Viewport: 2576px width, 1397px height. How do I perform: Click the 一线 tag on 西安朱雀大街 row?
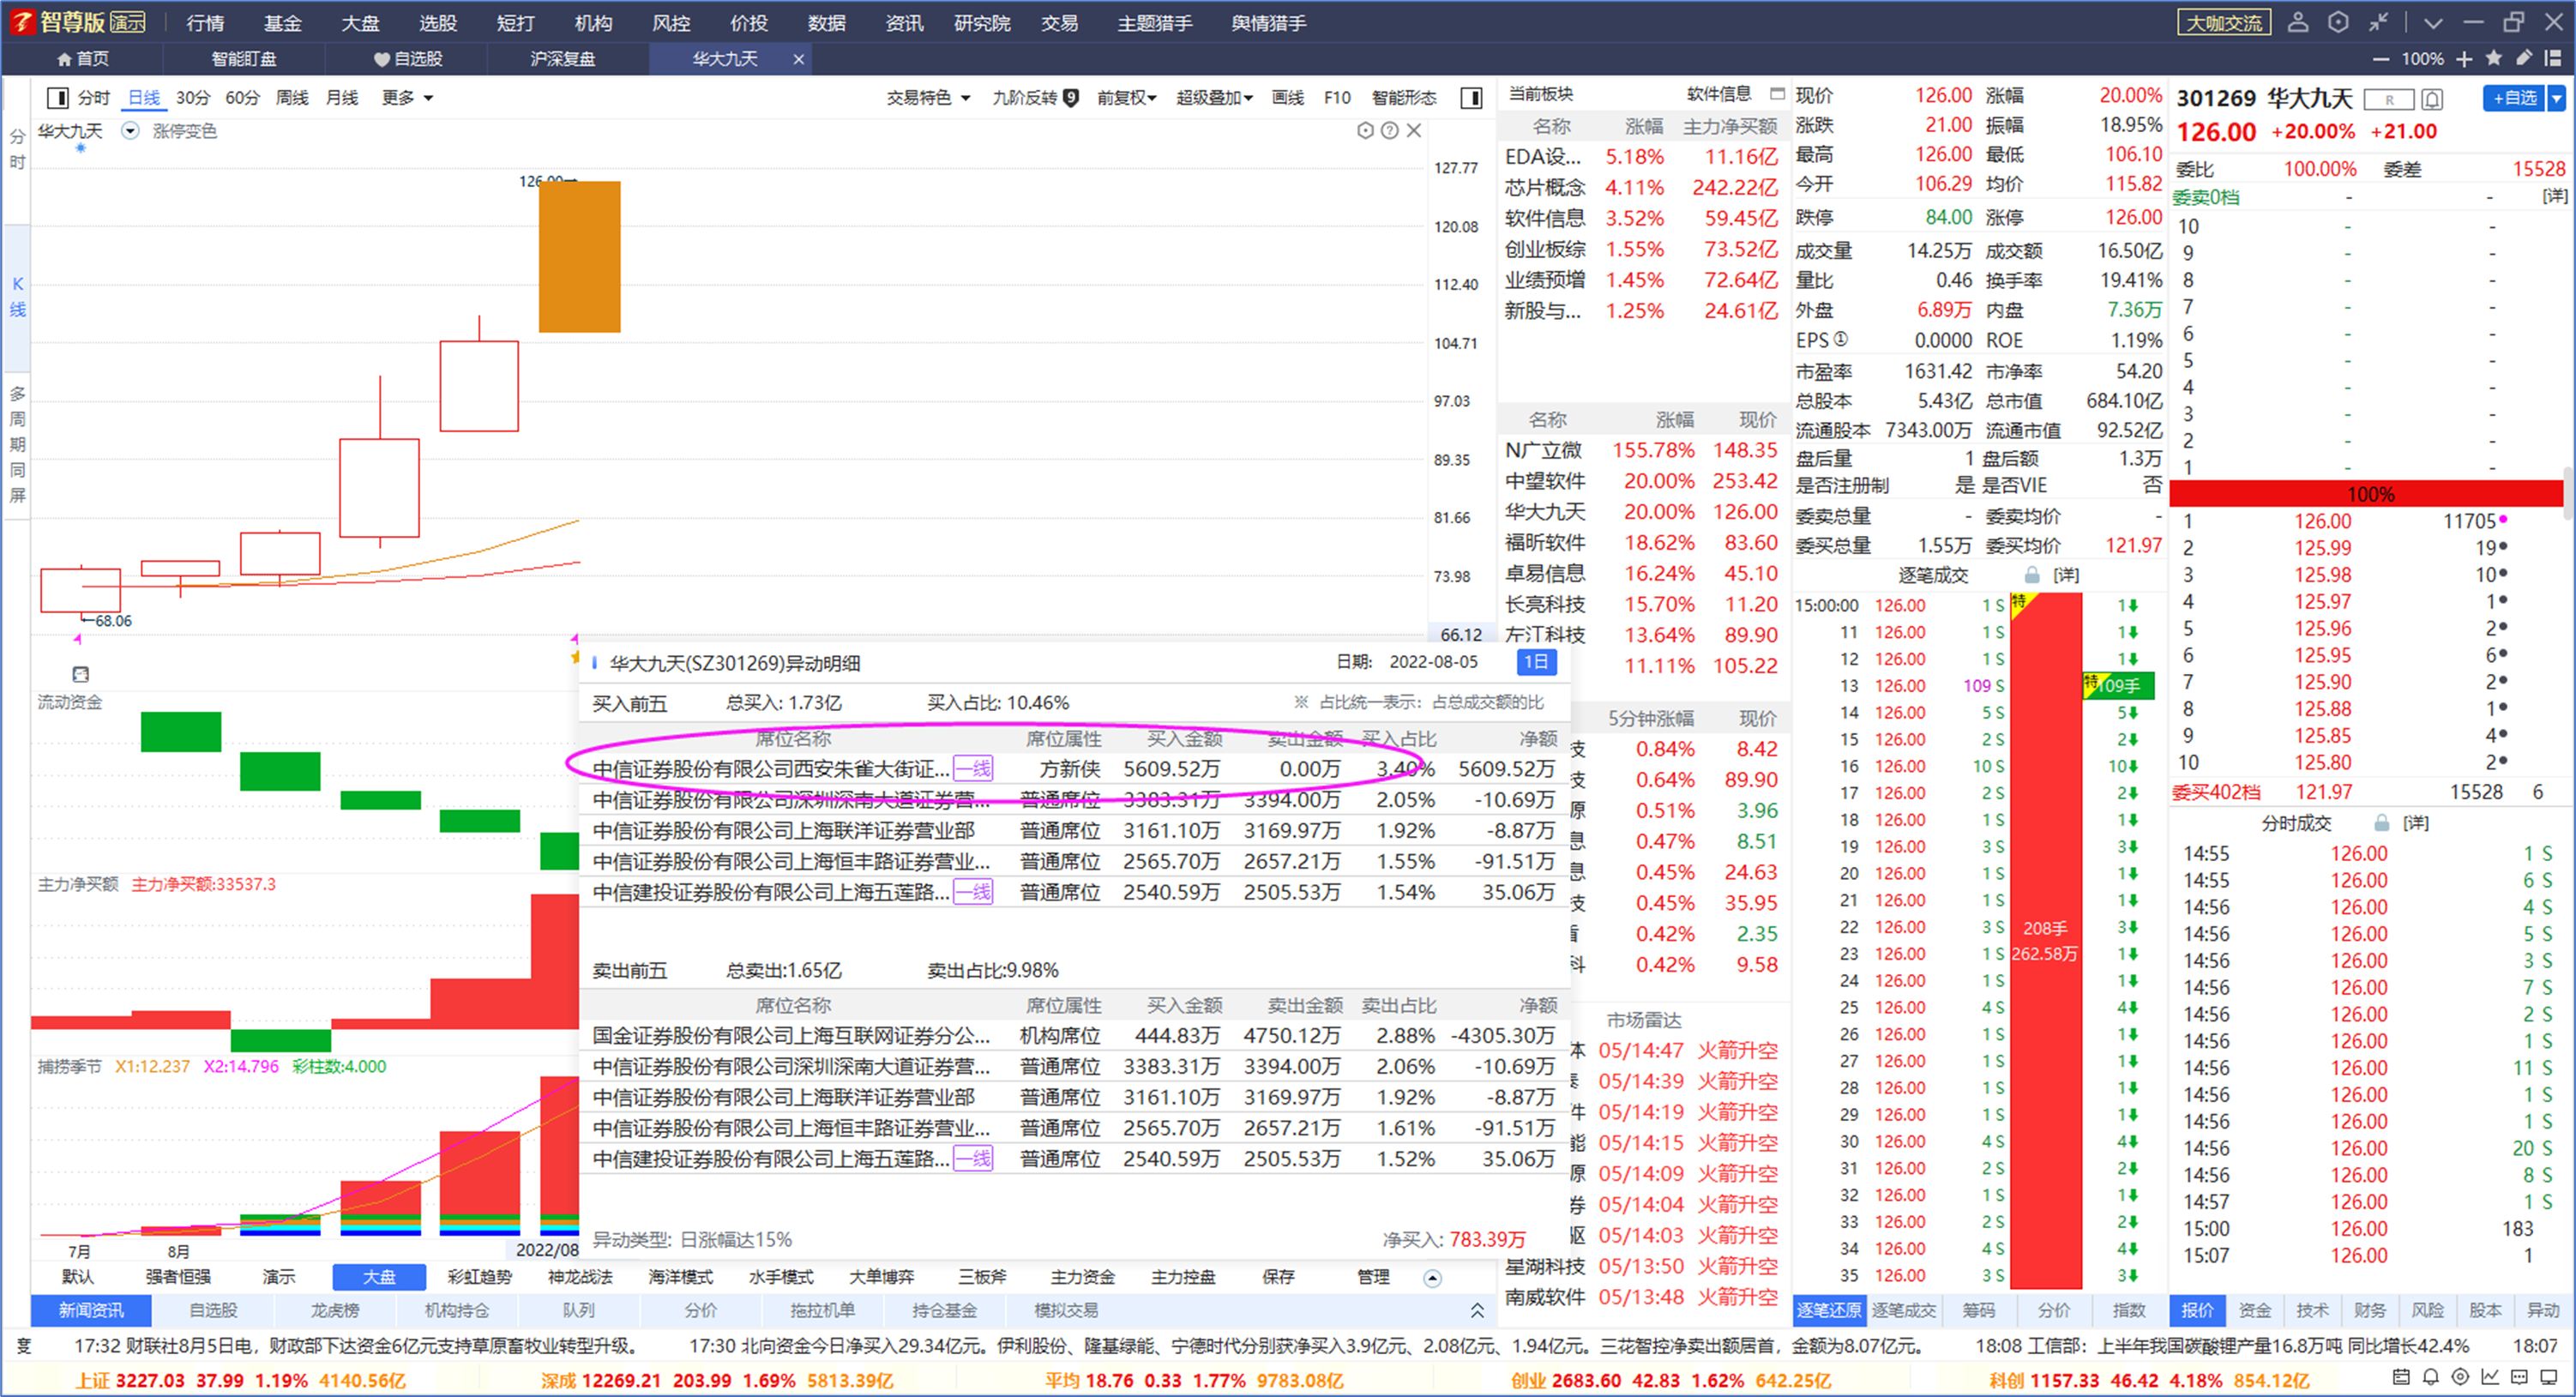click(973, 768)
